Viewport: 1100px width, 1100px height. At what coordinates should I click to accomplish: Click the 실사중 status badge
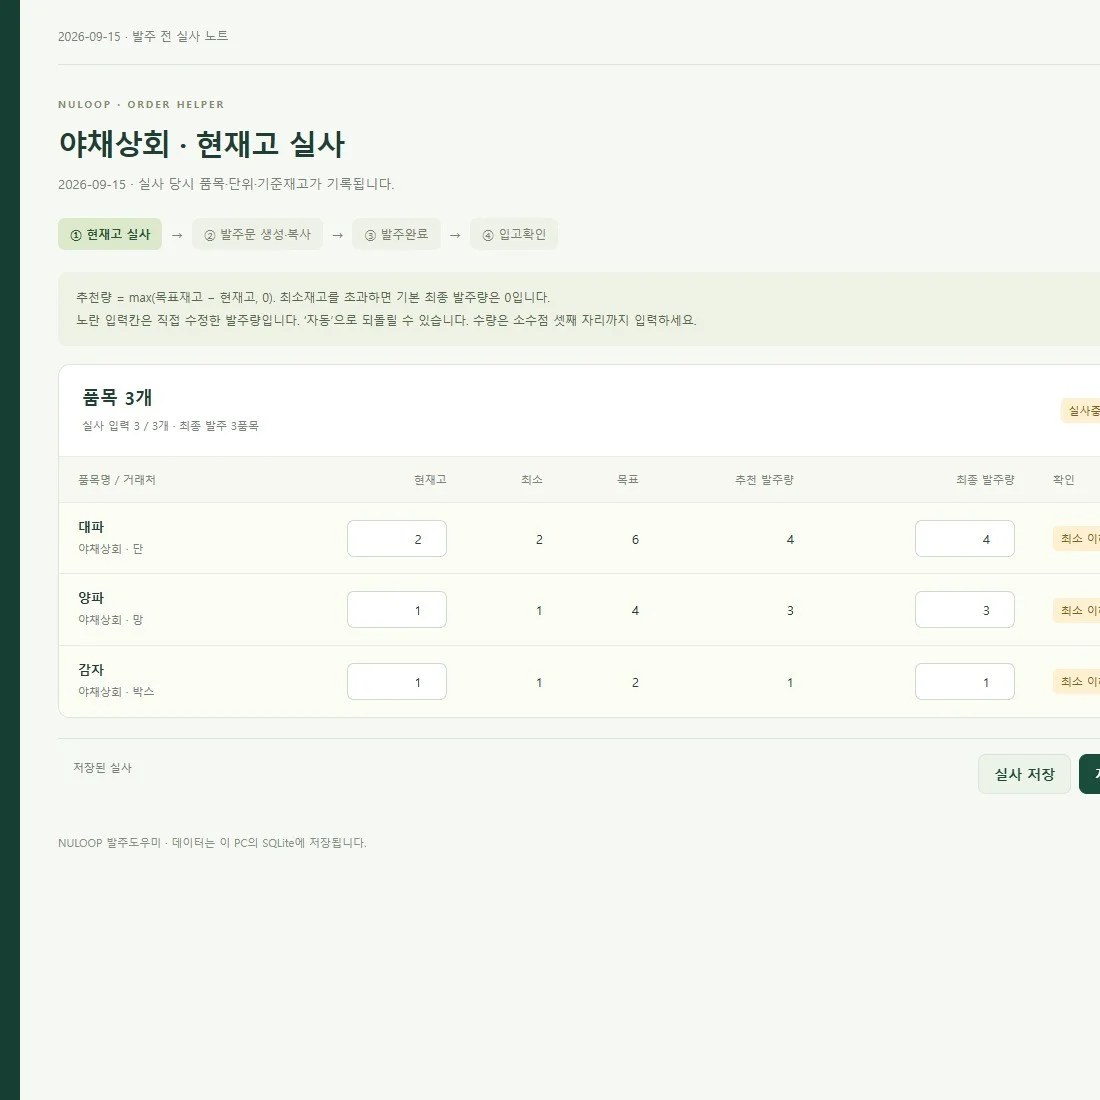coord(1080,410)
